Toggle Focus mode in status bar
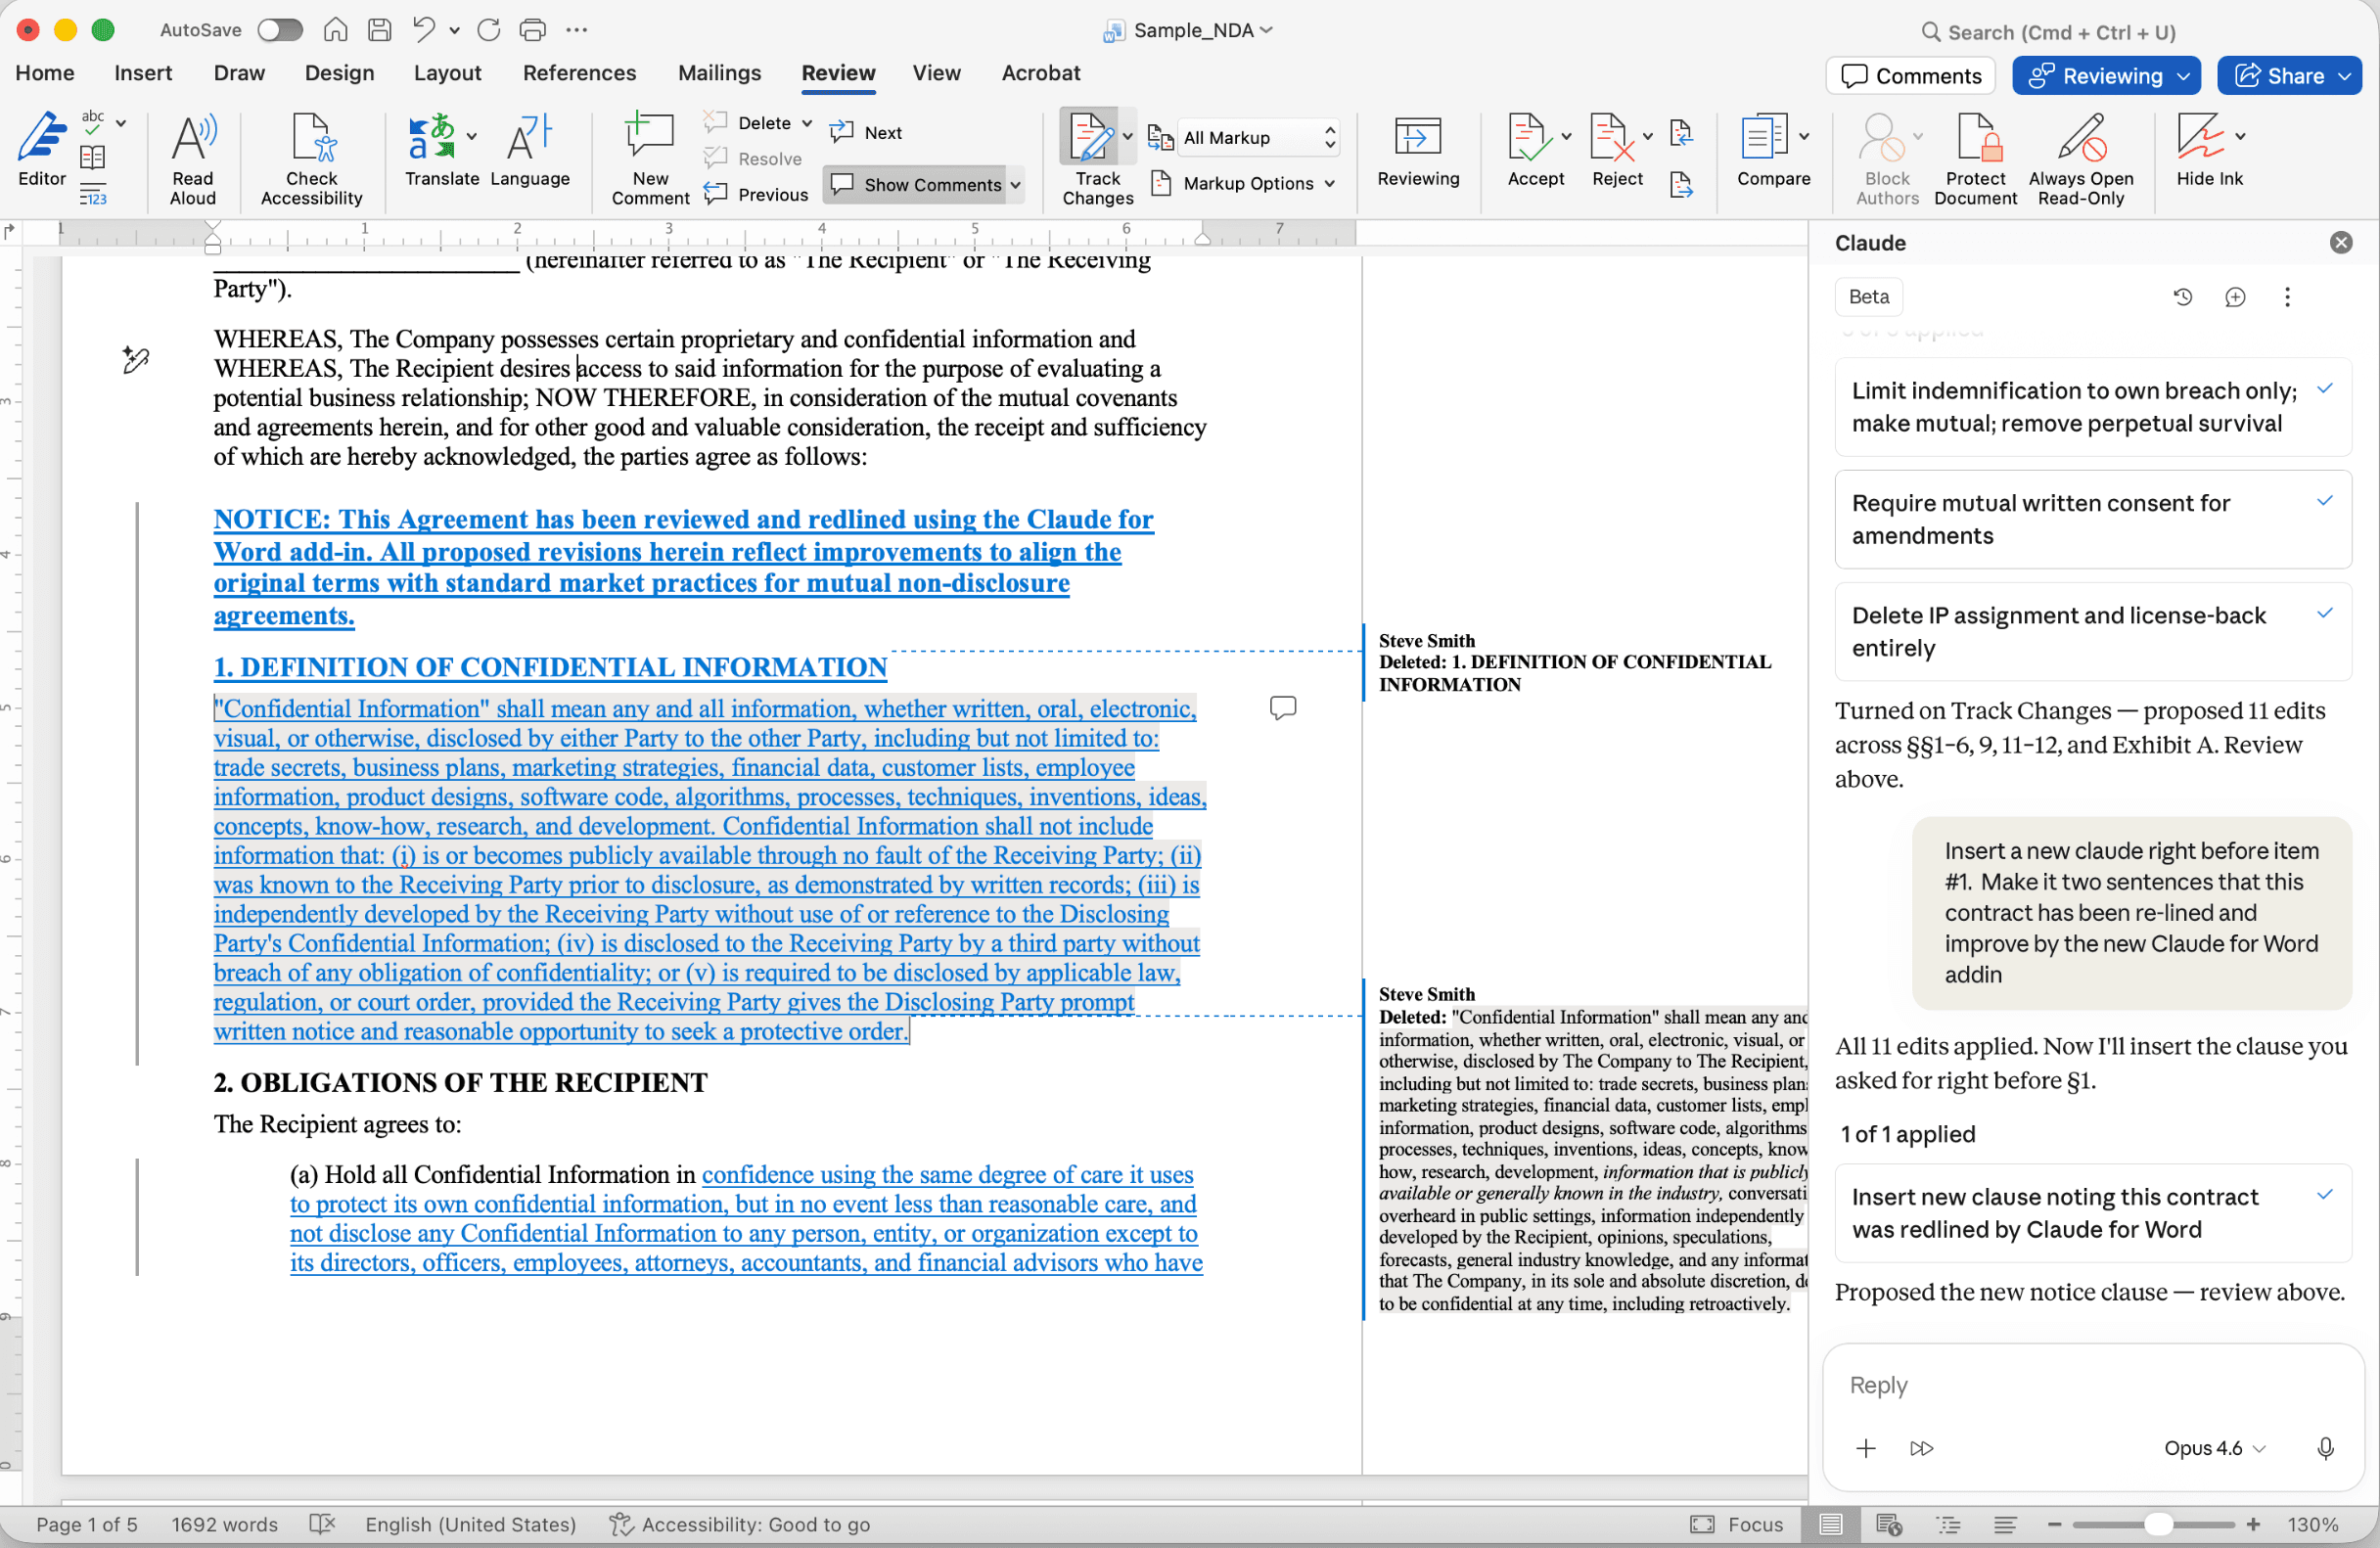The width and height of the screenshot is (2380, 1548). pos(1738,1524)
